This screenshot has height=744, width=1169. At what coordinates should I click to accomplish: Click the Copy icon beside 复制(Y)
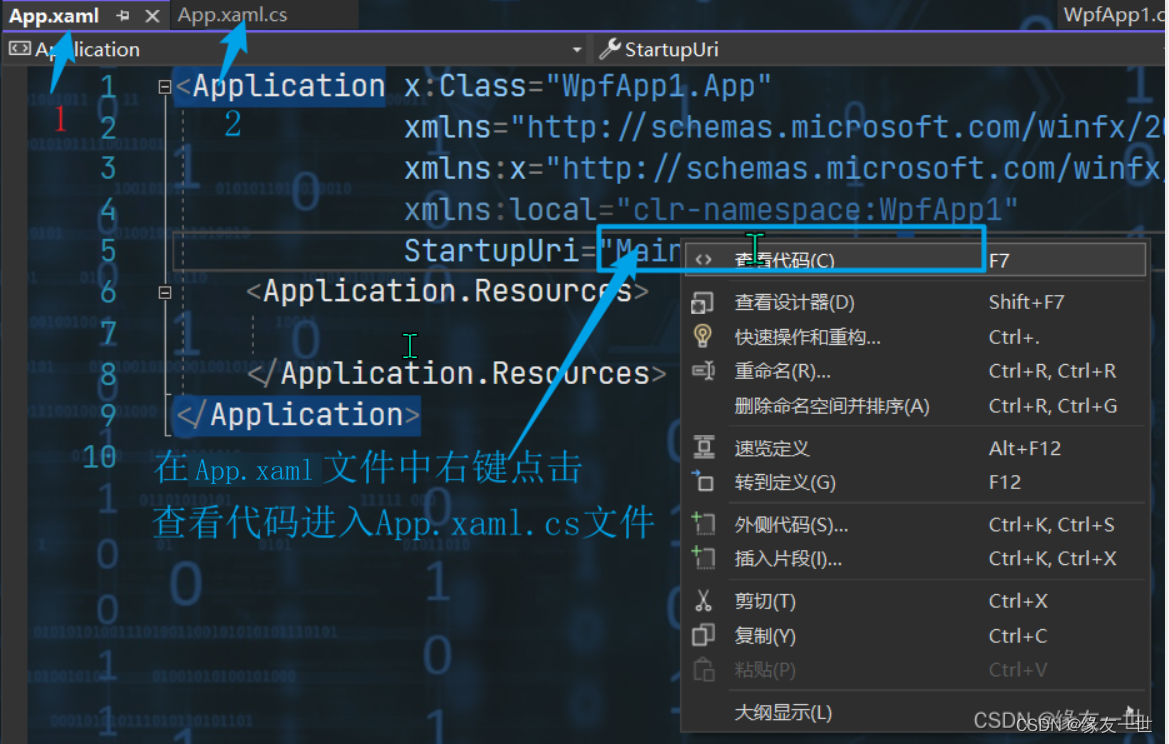tap(703, 636)
